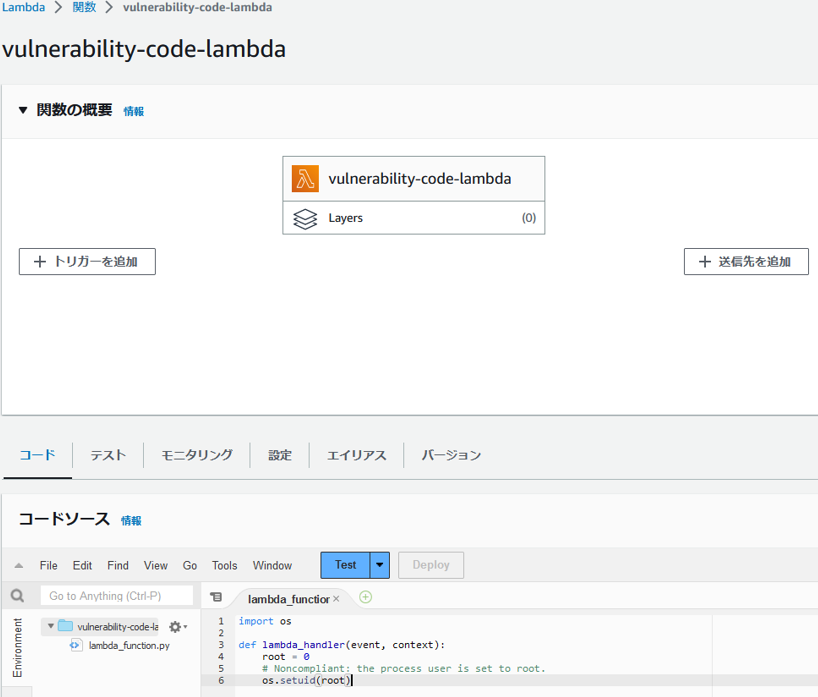818x697 pixels.
Task: Click the Layers stack icon
Action: tap(305, 217)
